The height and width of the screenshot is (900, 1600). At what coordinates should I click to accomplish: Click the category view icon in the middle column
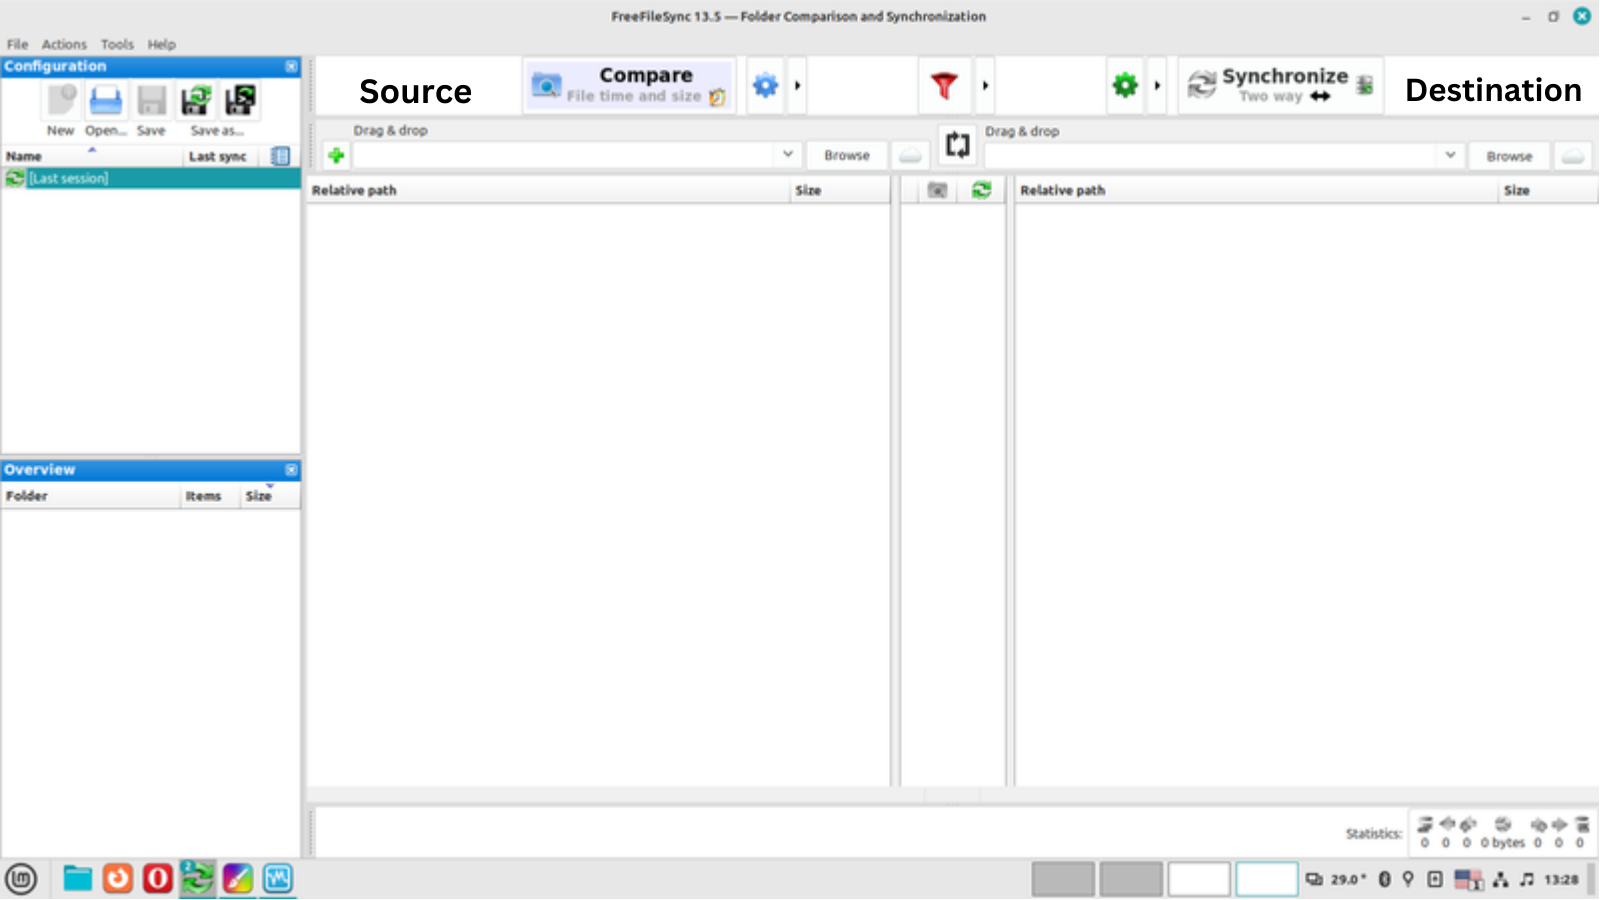[937, 190]
